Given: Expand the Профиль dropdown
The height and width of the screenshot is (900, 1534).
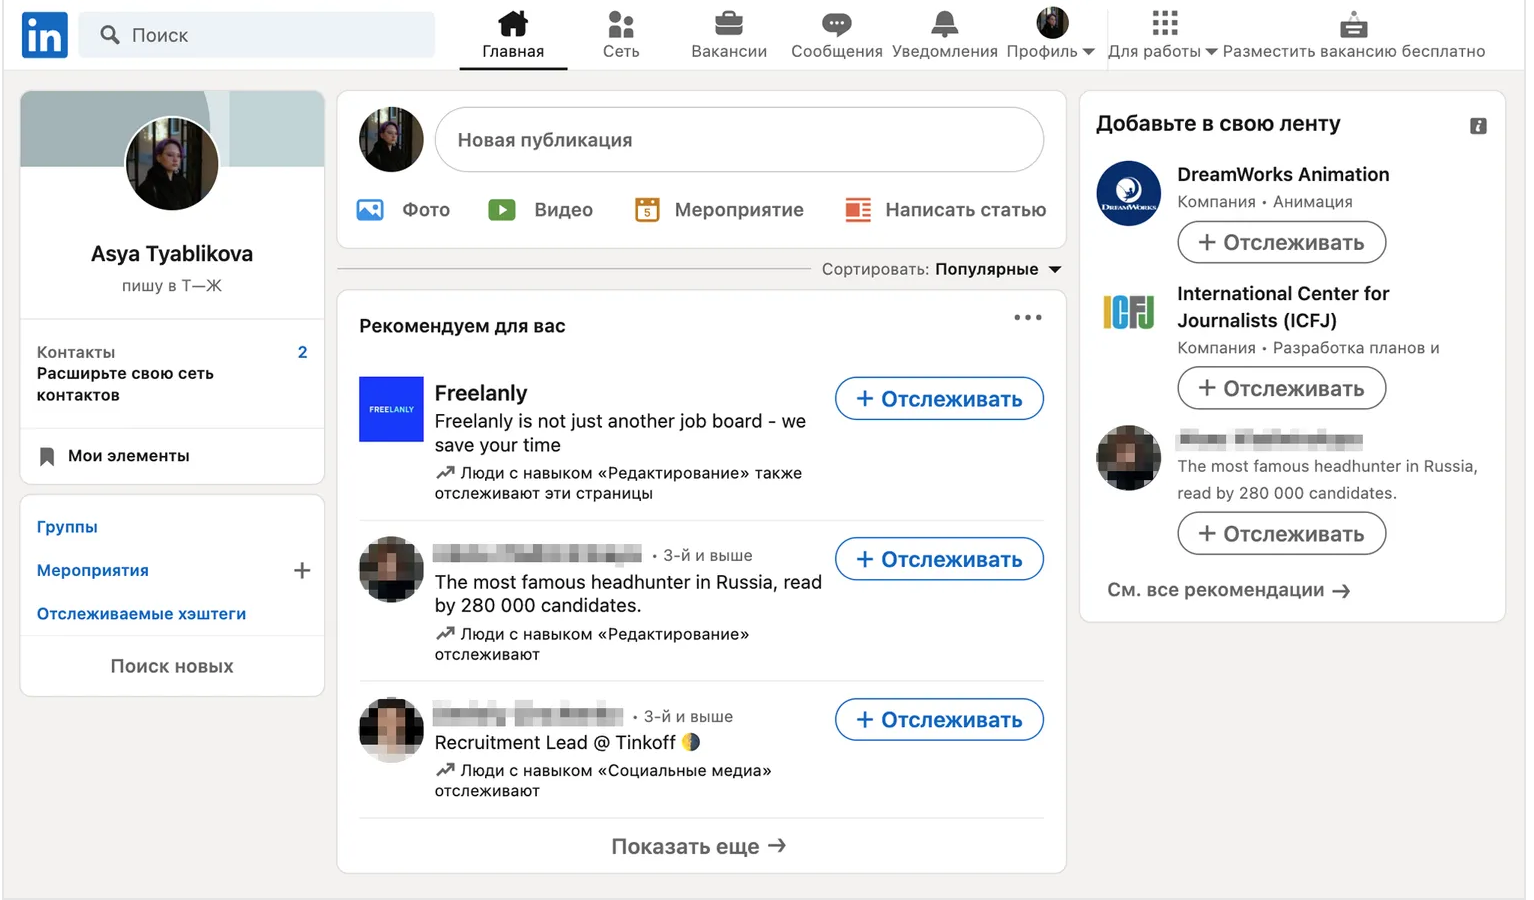Looking at the screenshot, I should click(1051, 51).
